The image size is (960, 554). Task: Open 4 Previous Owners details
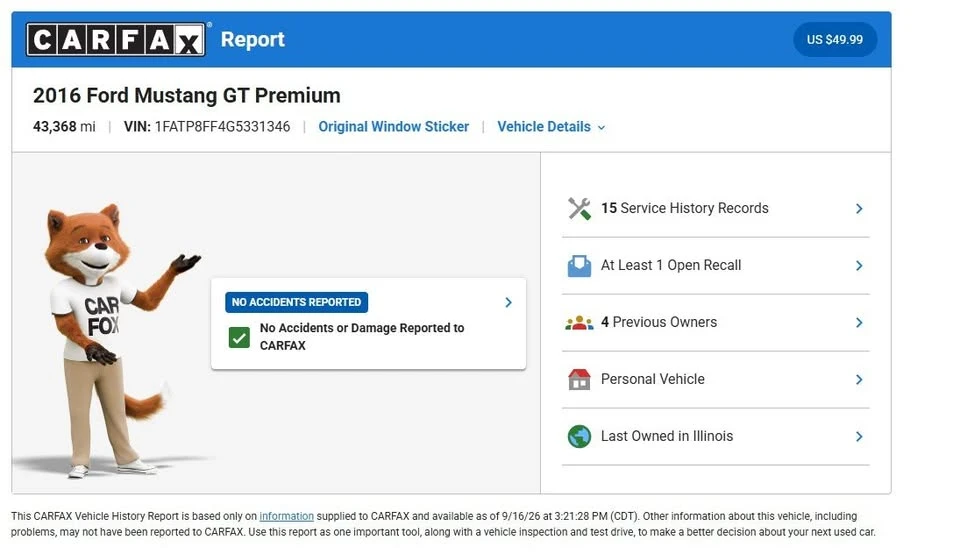point(715,323)
